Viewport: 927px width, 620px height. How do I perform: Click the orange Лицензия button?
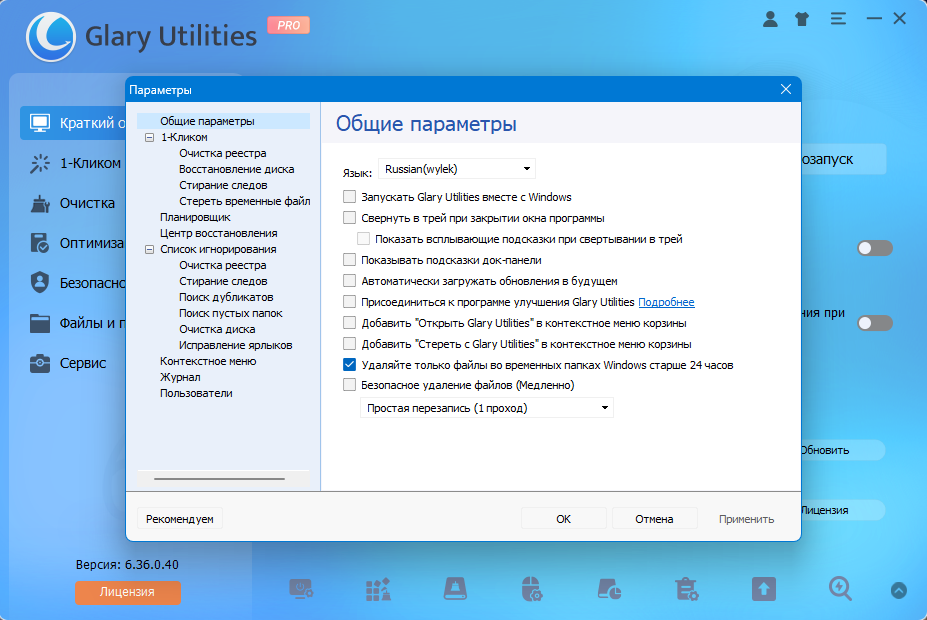point(128,592)
